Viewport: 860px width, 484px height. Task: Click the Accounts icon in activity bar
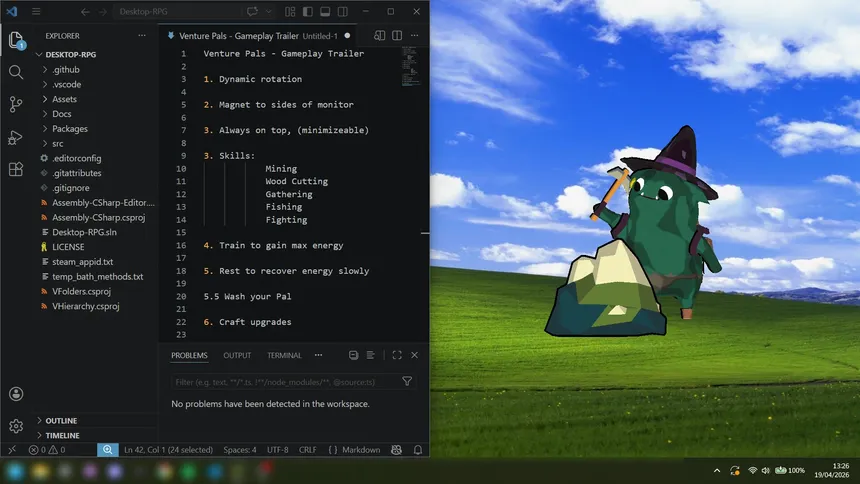pyautogui.click(x=16, y=394)
